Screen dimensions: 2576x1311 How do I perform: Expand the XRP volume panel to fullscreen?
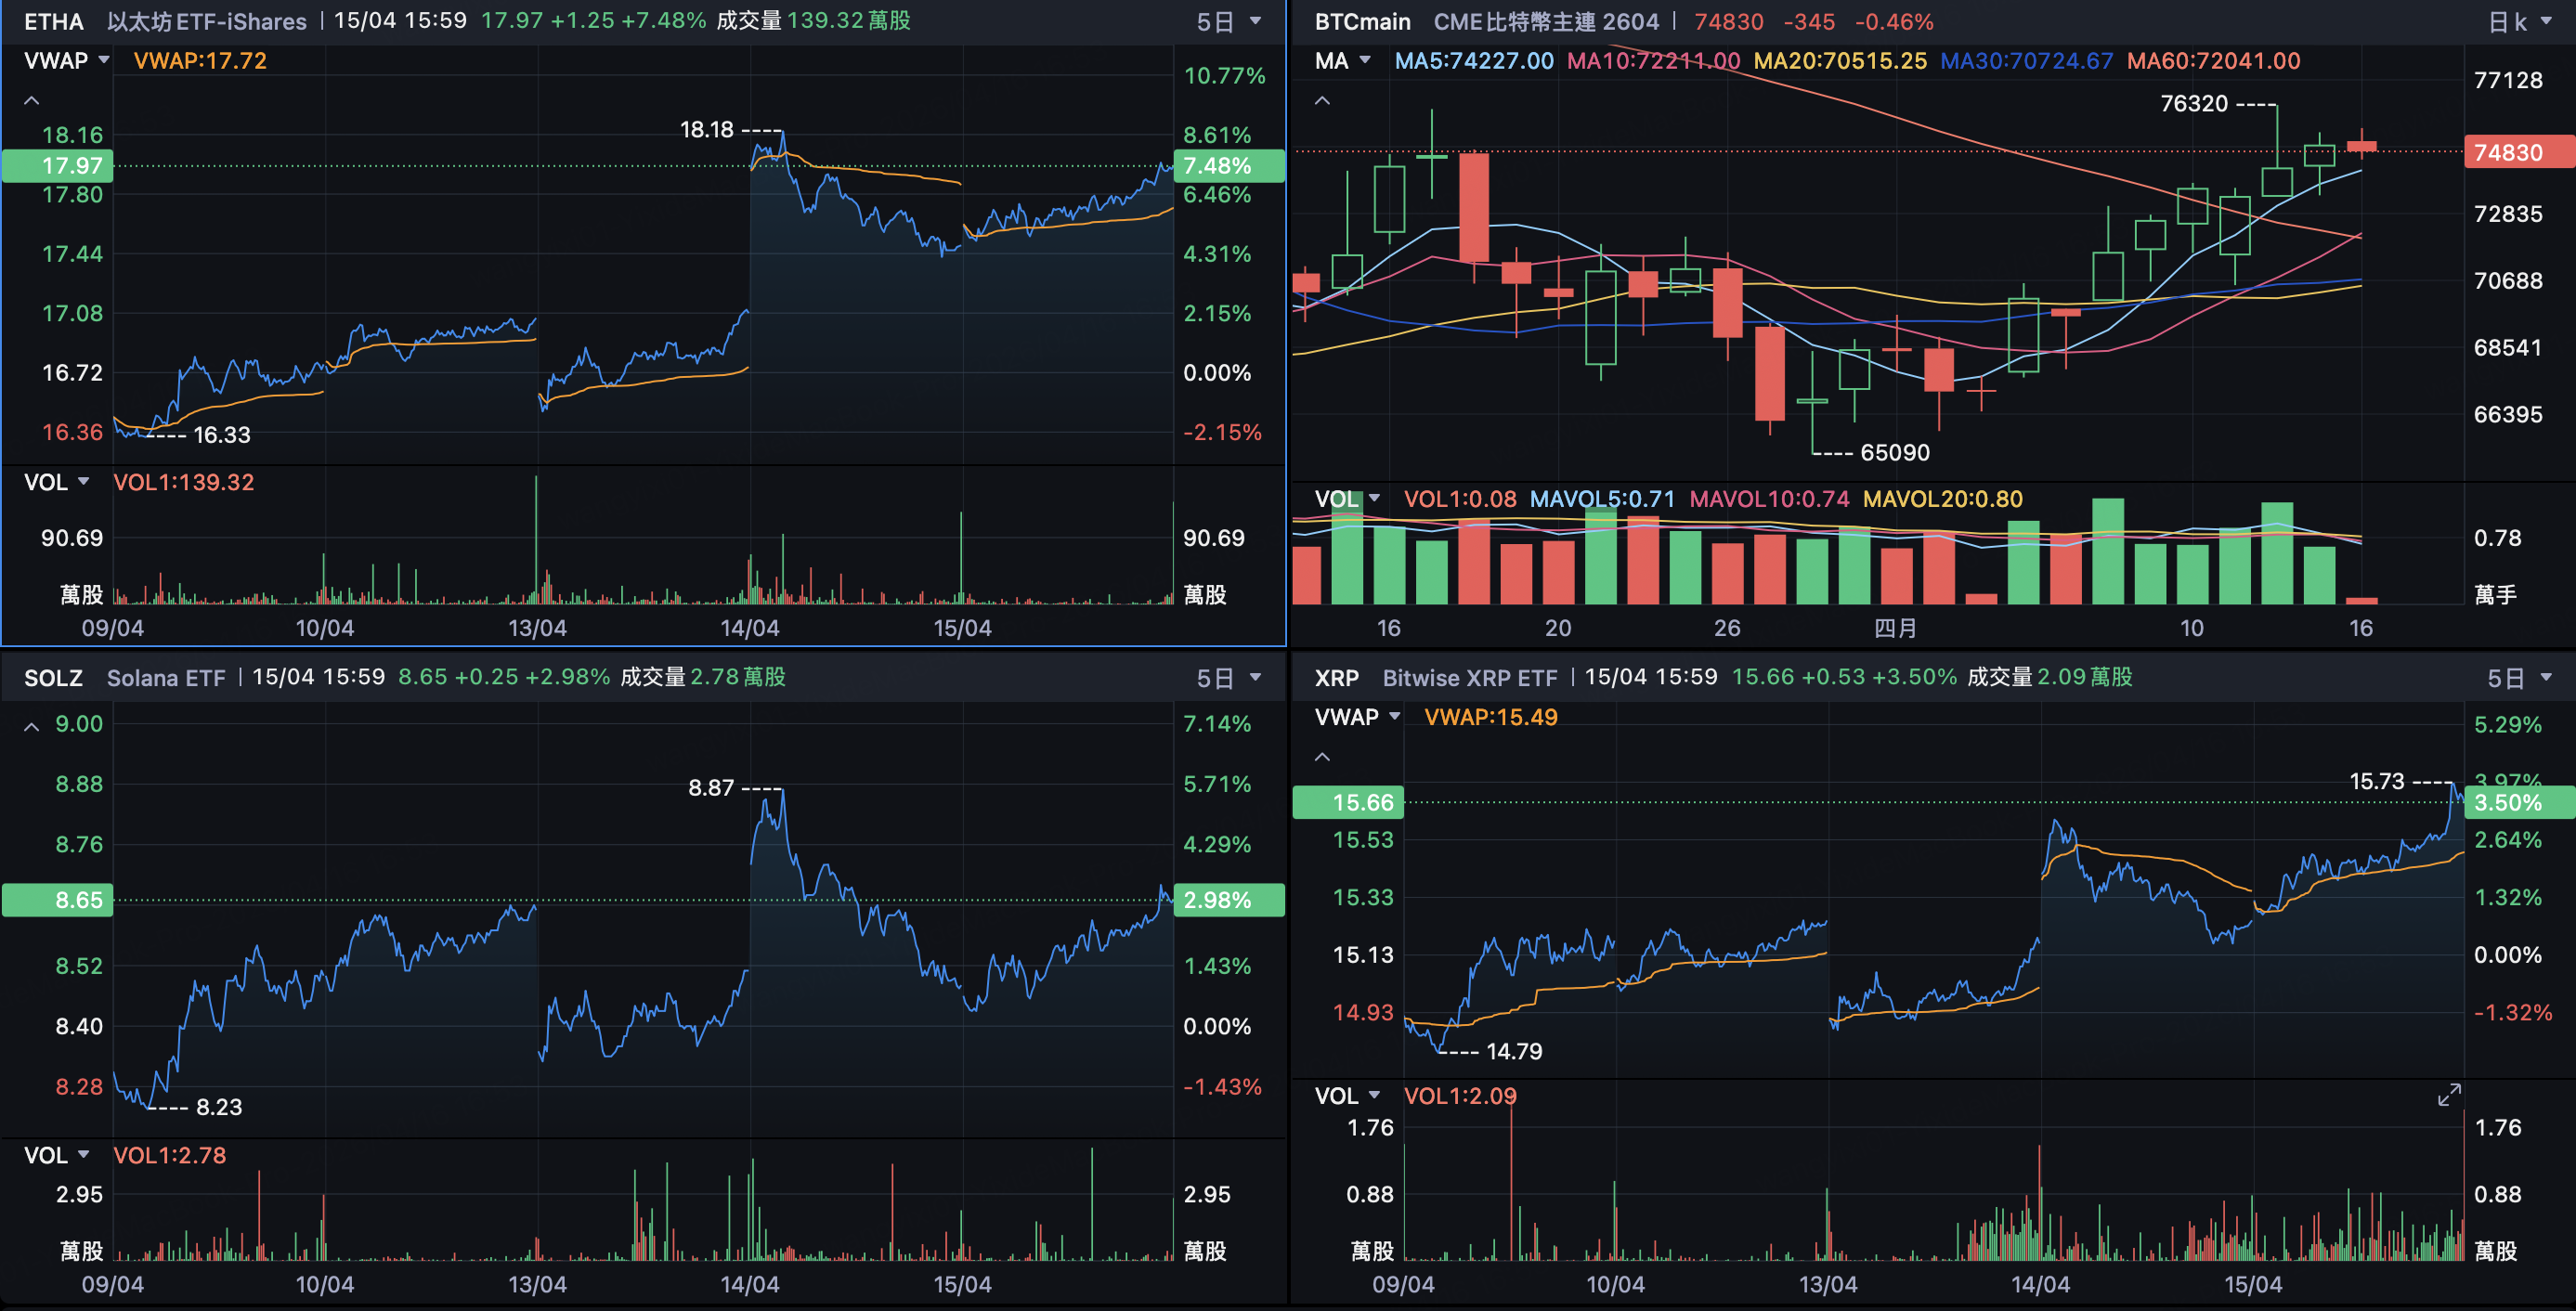tap(2448, 1095)
